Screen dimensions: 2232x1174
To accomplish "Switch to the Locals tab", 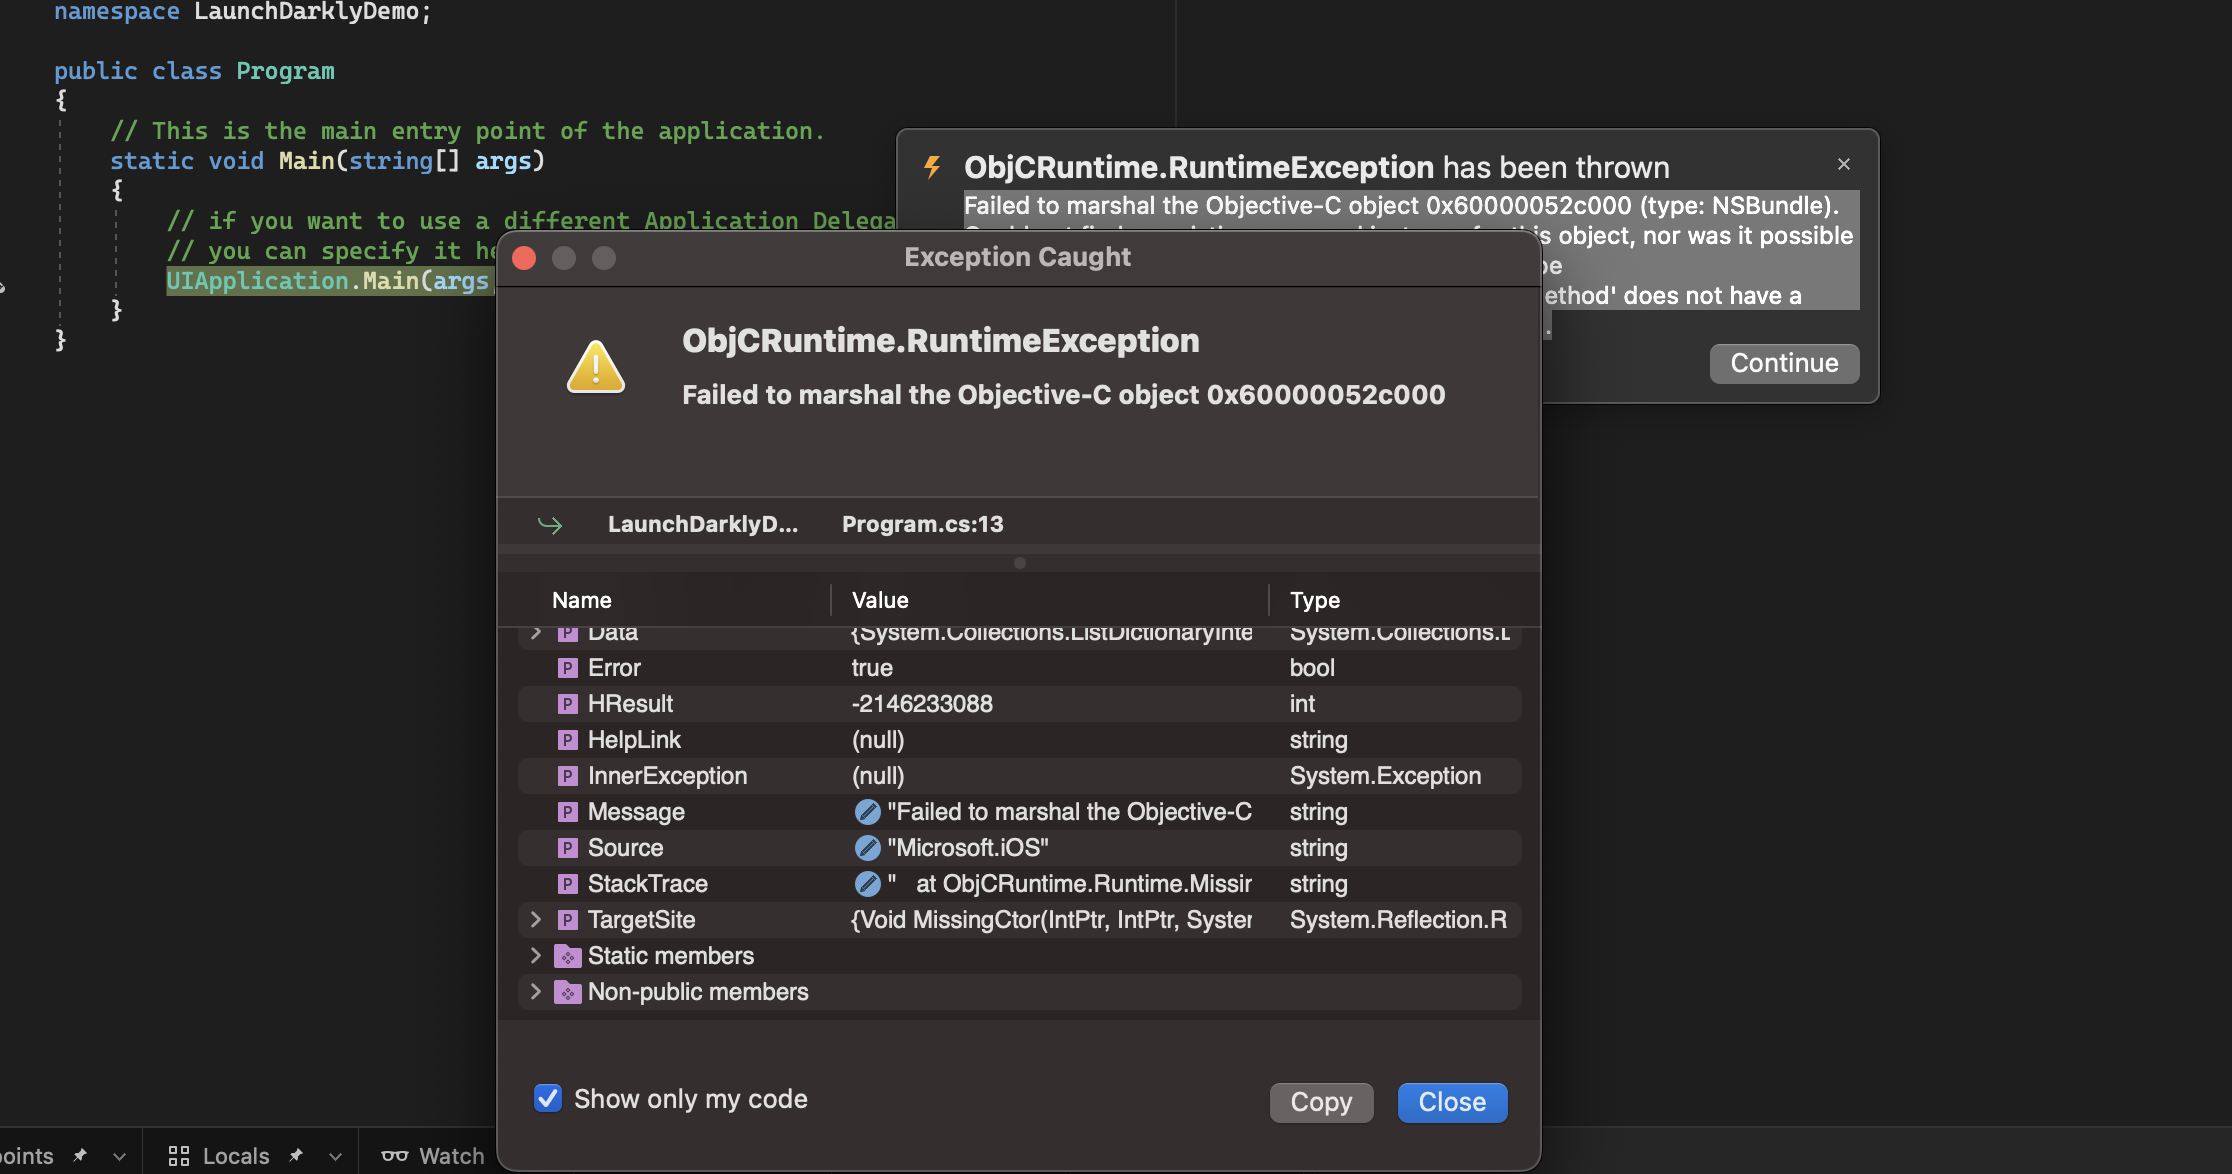I will click(234, 1155).
